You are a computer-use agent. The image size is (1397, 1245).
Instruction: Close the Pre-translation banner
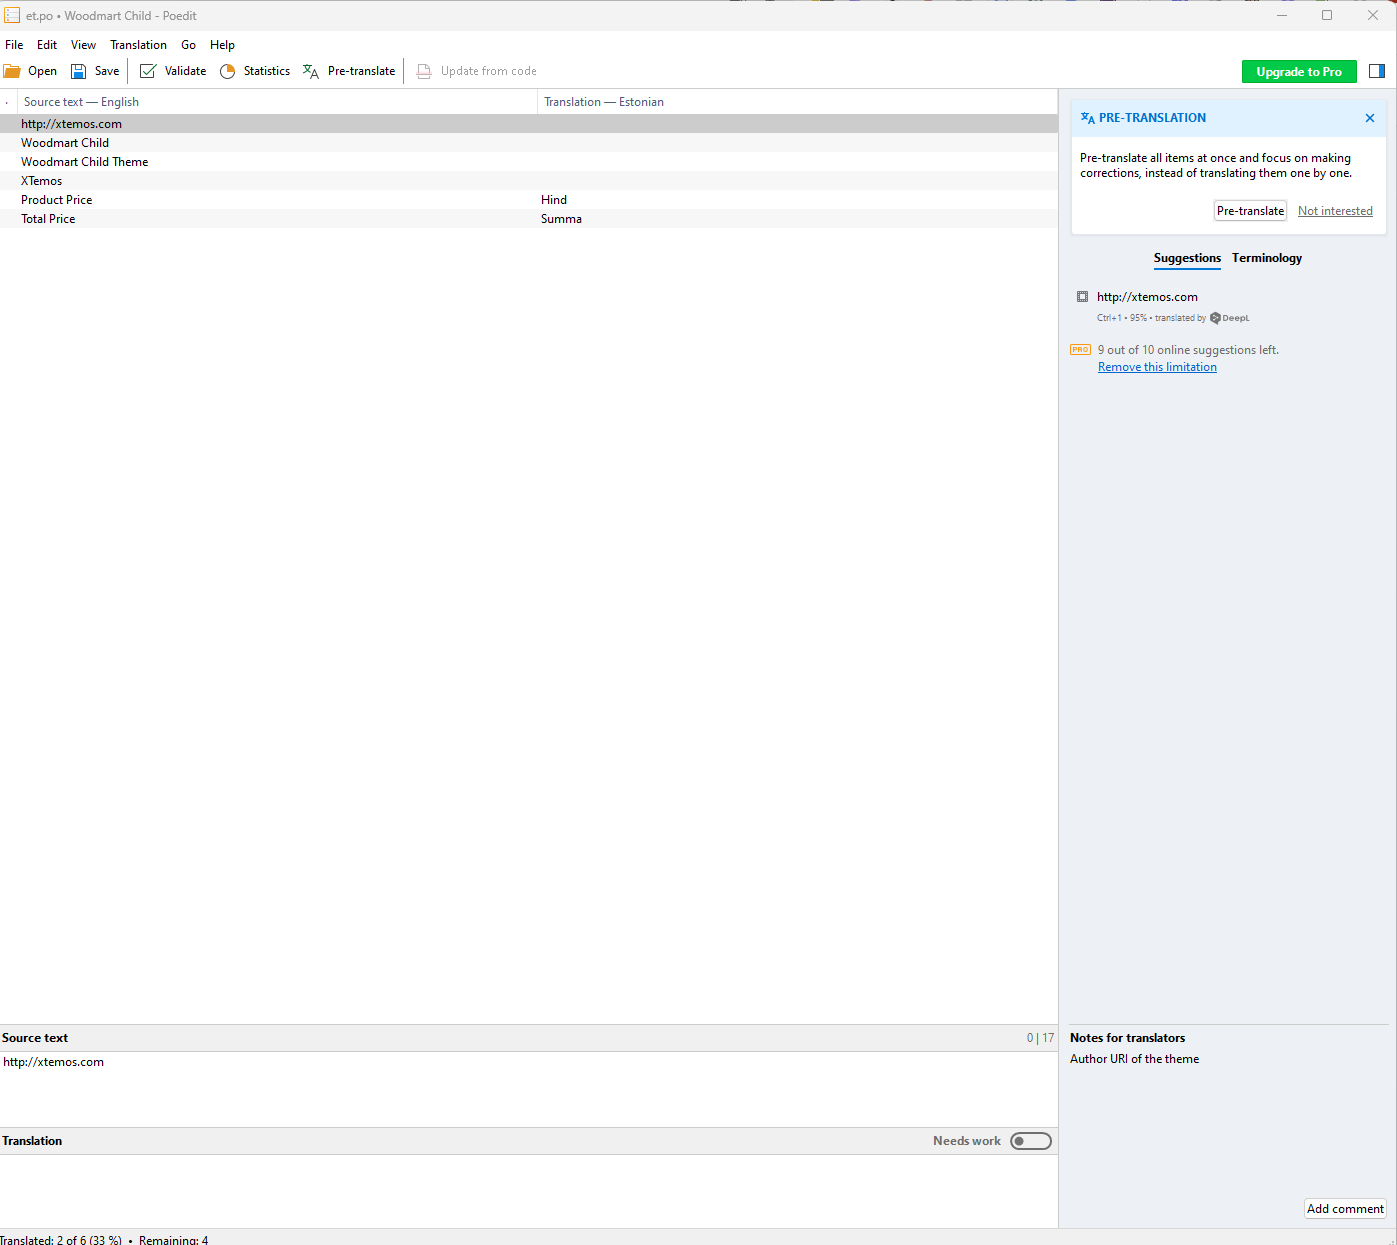pyautogui.click(x=1370, y=118)
